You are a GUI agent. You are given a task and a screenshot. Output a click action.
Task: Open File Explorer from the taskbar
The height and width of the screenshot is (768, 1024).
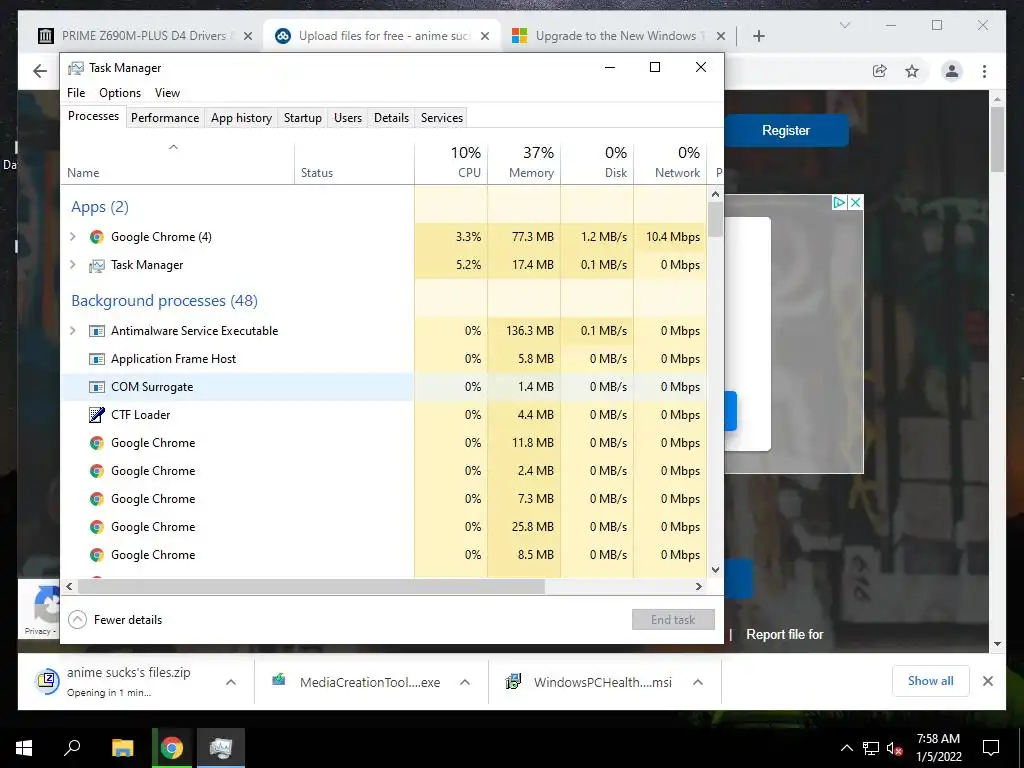tap(122, 748)
